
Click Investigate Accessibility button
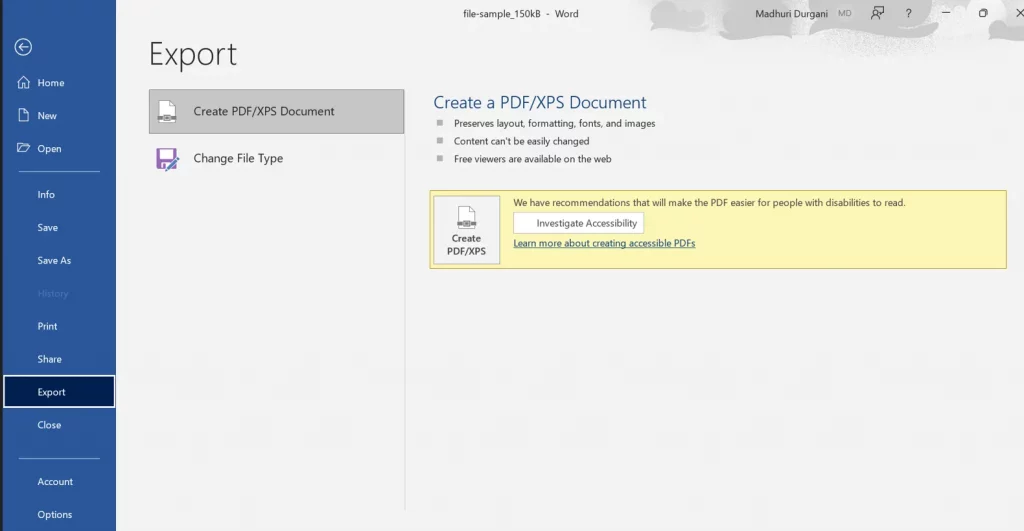tap(579, 223)
